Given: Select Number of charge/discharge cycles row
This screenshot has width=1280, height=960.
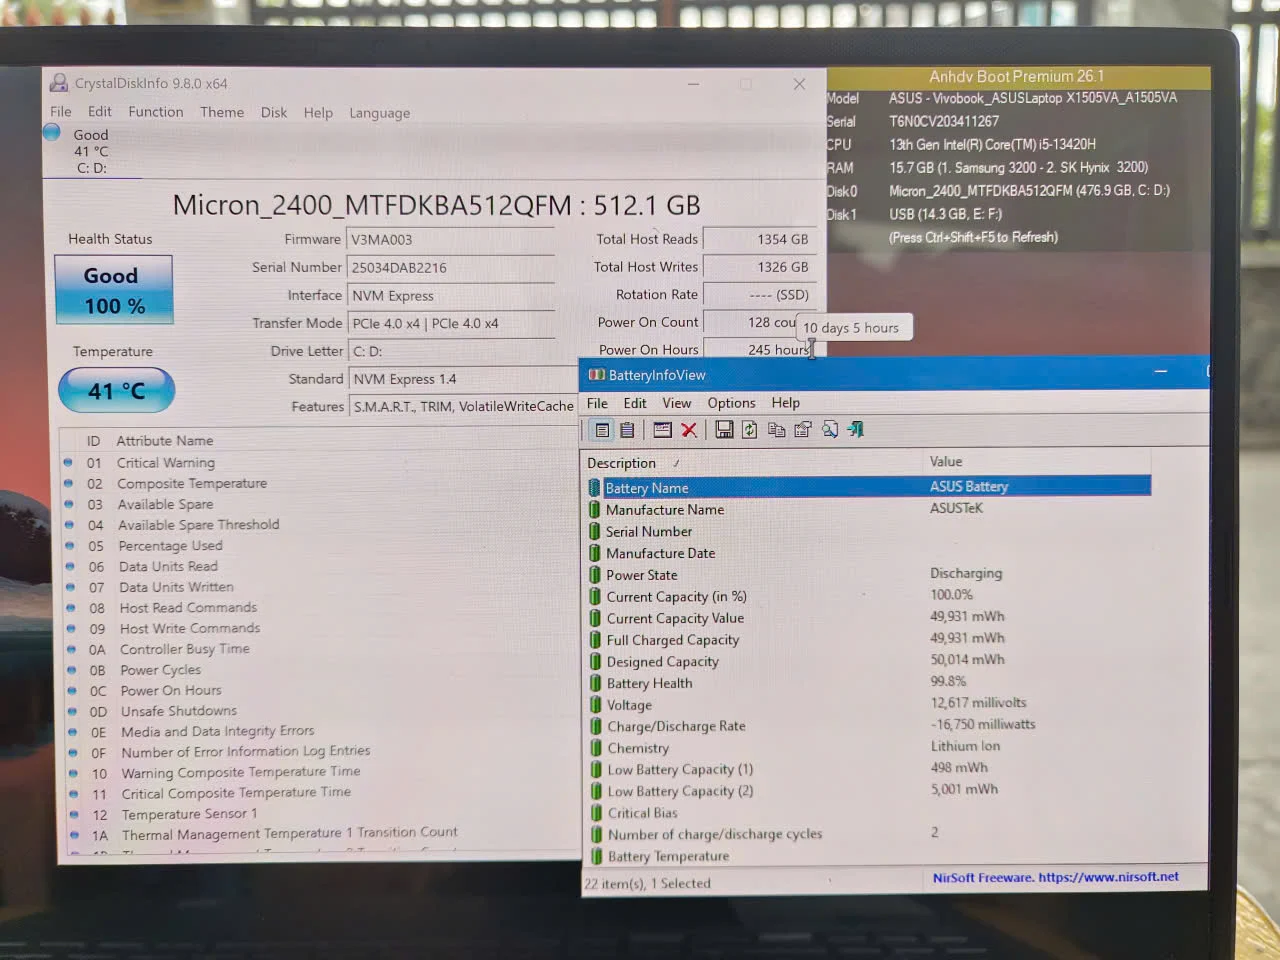Looking at the screenshot, I should click(x=868, y=834).
